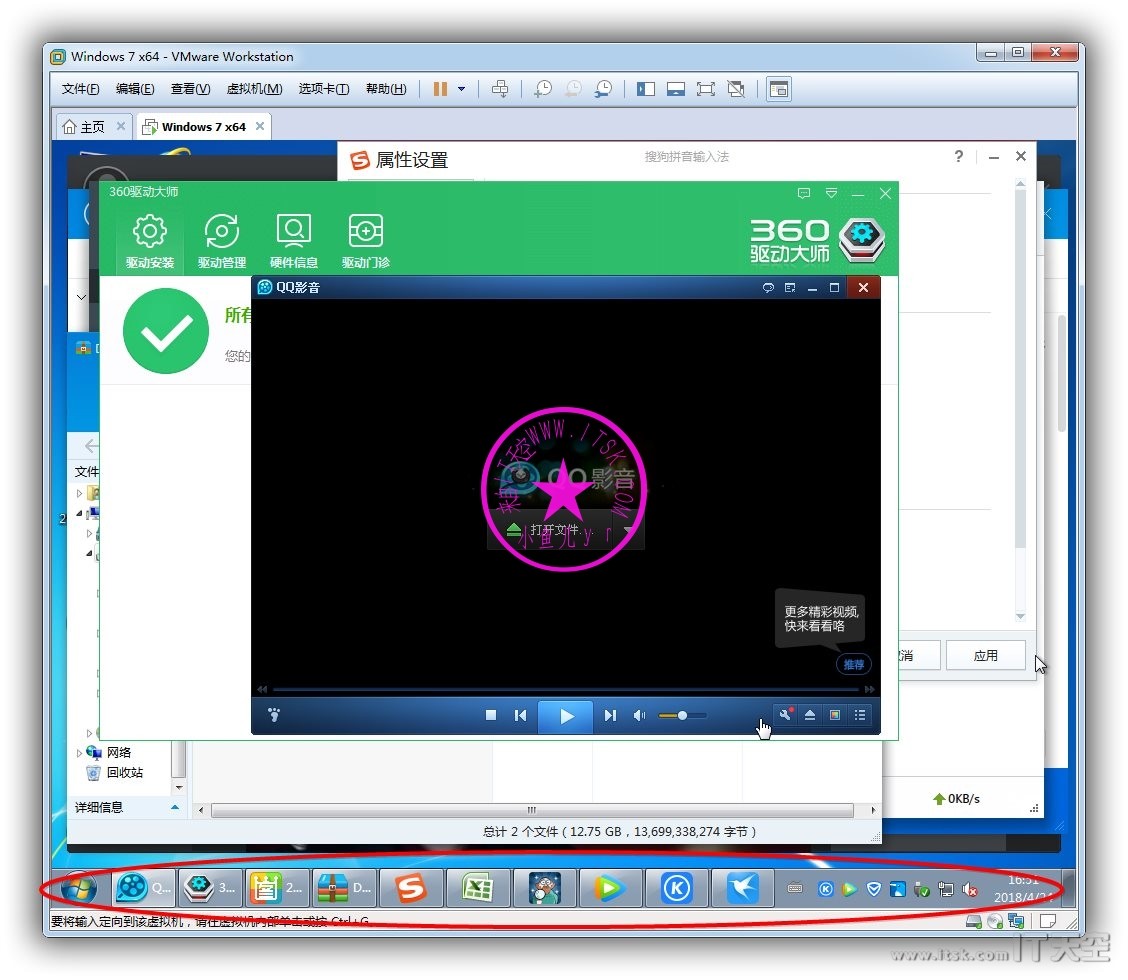The height and width of the screenshot is (980, 1128).
Task: Open 驱动管理 in 360驱动大师
Action: (x=222, y=241)
